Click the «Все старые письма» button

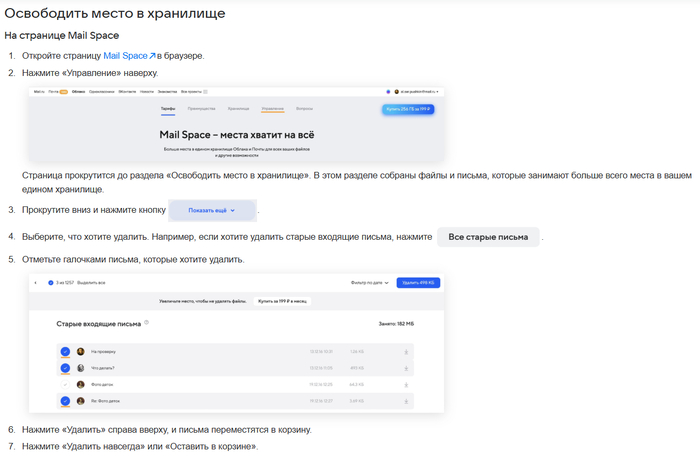click(x=488, y=237)
